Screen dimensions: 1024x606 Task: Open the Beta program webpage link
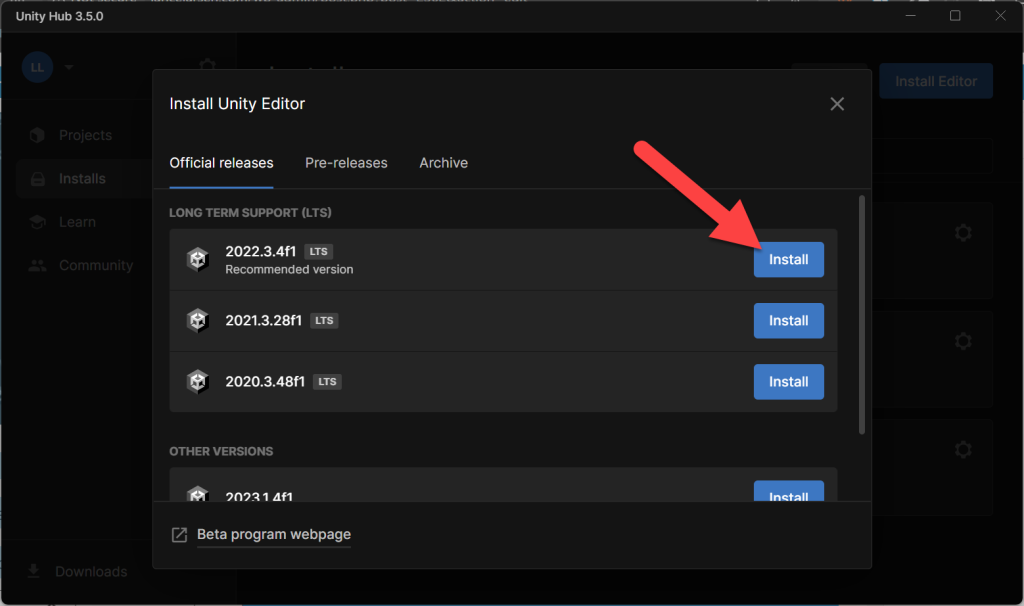[274, 535]
